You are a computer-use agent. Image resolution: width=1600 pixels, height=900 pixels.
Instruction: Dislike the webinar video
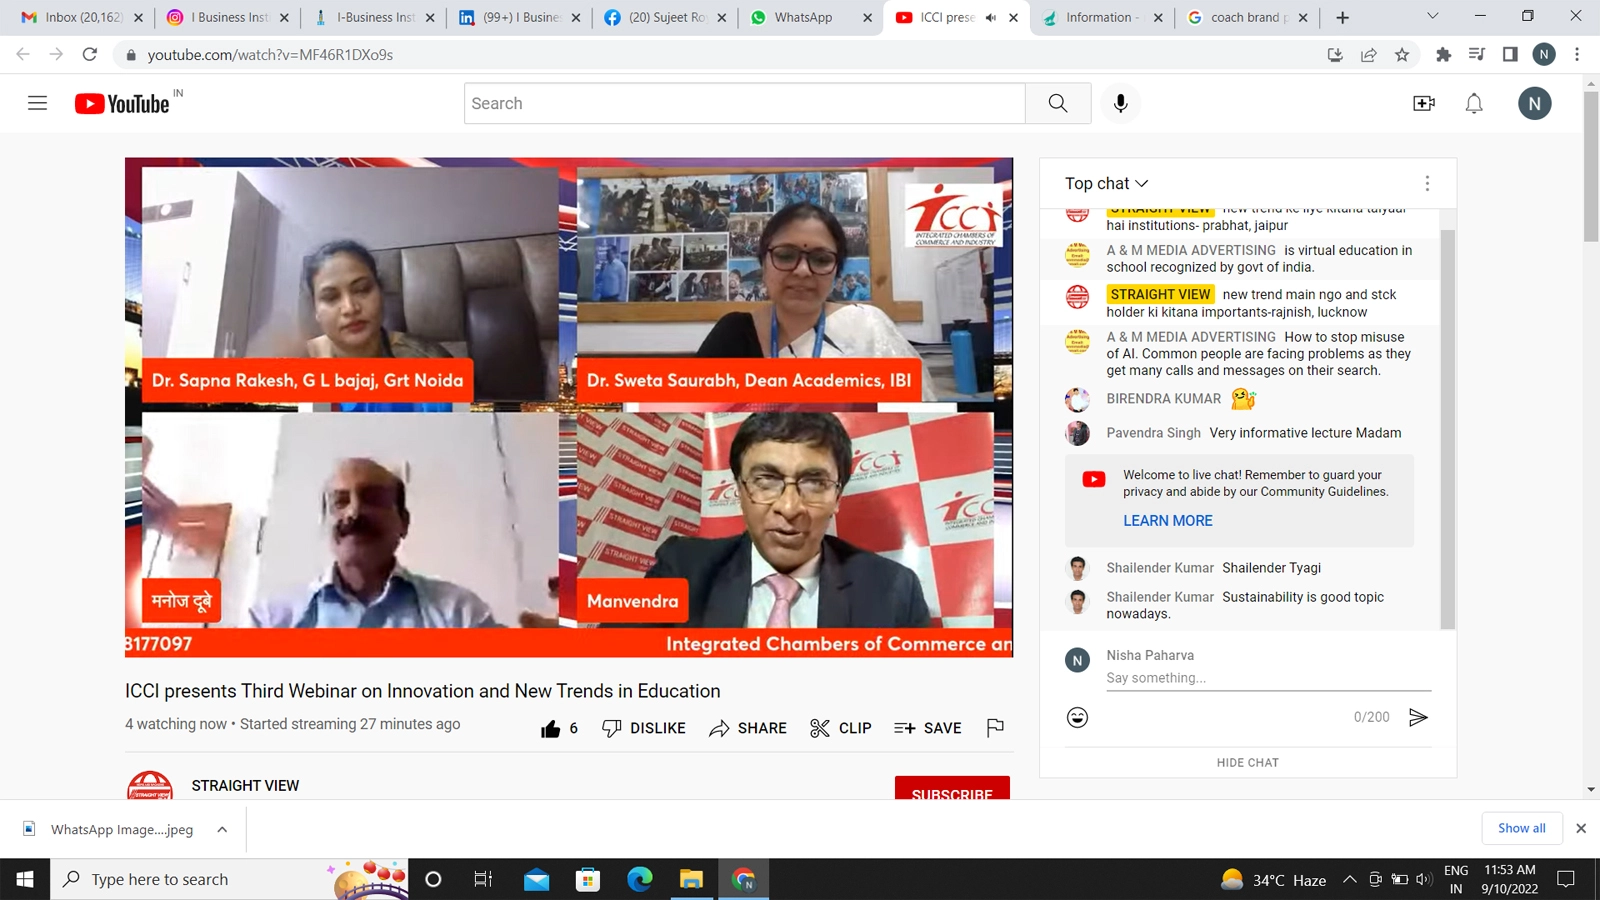tap(644, 728)
